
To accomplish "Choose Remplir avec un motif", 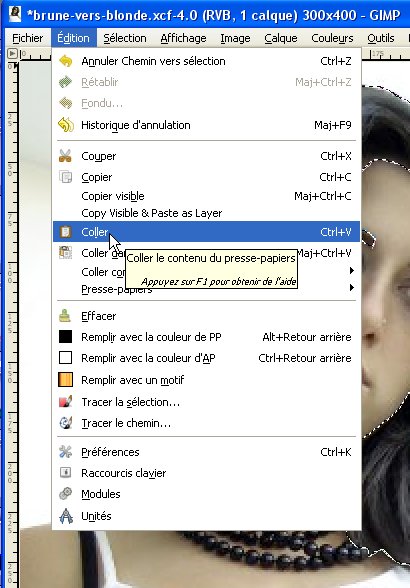I will 207,380.
